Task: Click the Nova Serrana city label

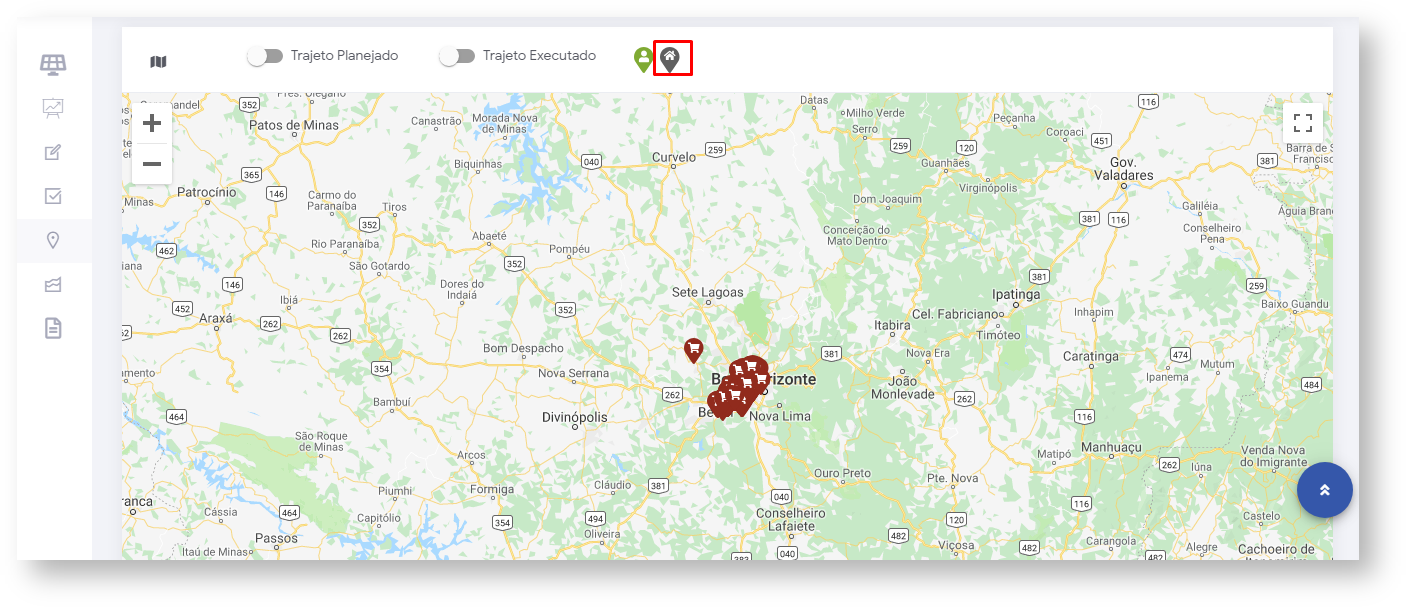Action: (x=573, y=373)
